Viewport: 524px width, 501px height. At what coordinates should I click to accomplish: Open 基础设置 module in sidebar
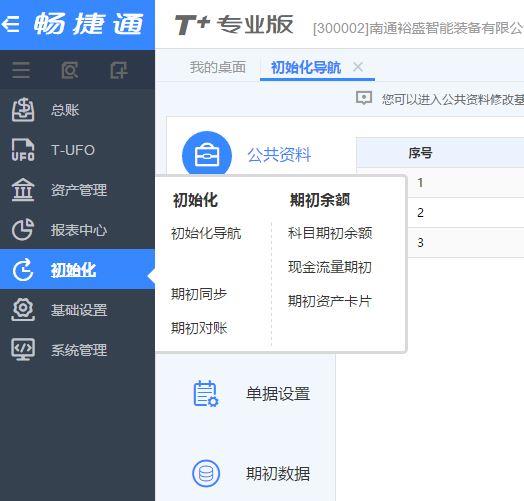point(77,309)
